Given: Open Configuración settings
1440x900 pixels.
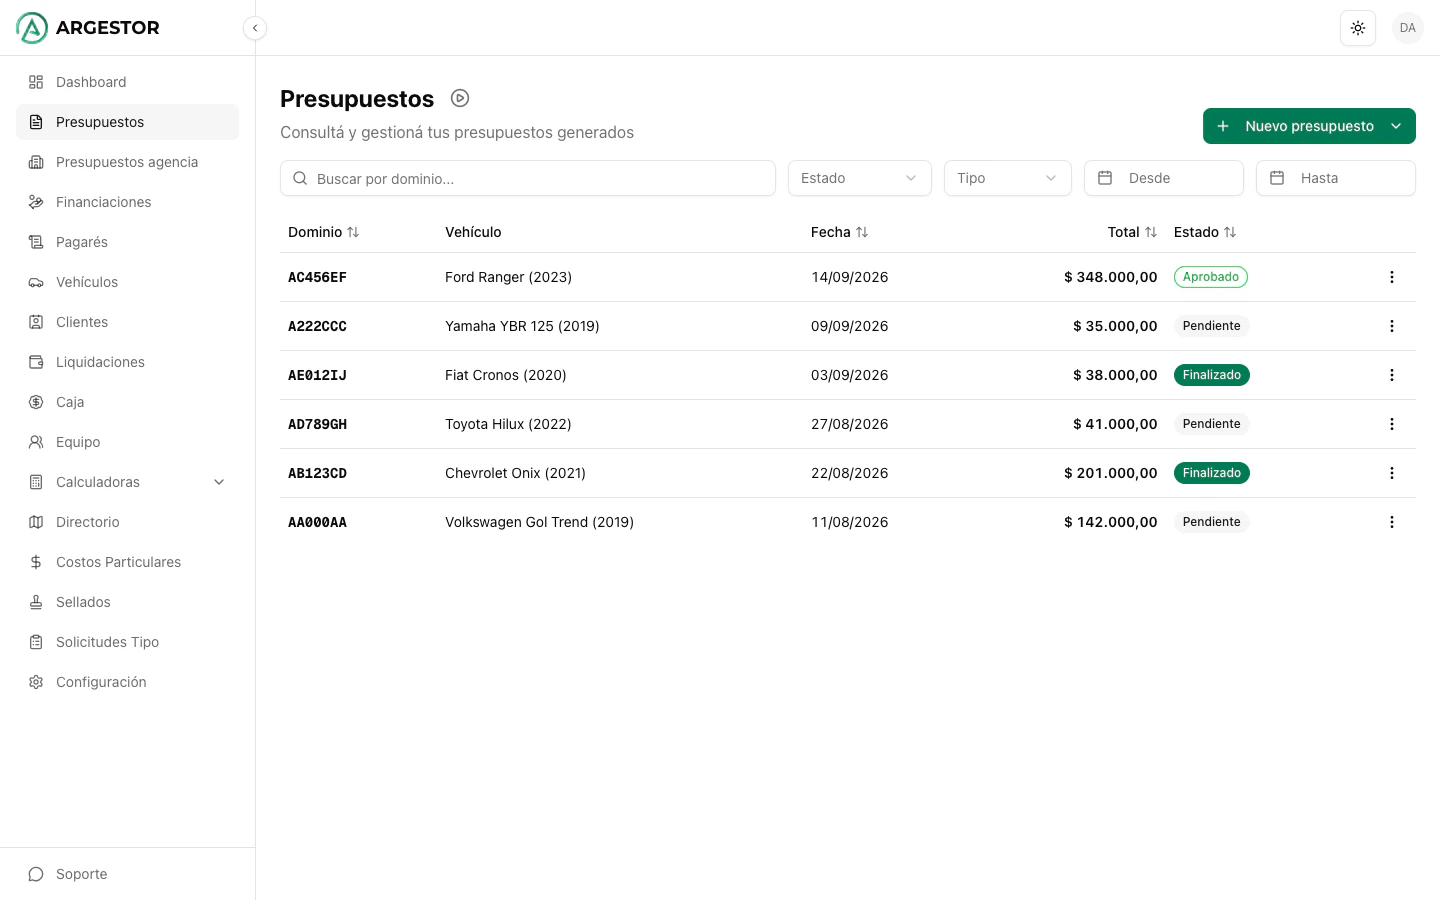Looking at the screenshot, I should 127,682.
